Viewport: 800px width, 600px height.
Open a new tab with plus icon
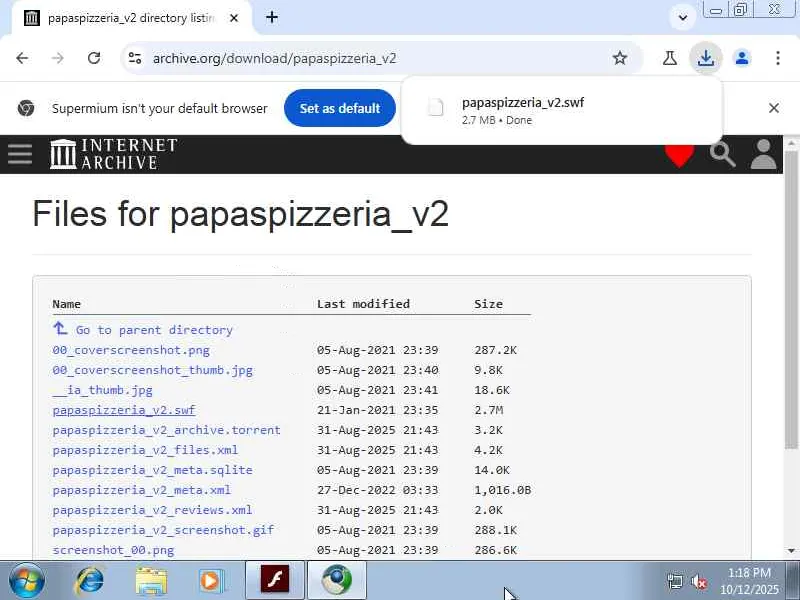[x=272, y=17]
